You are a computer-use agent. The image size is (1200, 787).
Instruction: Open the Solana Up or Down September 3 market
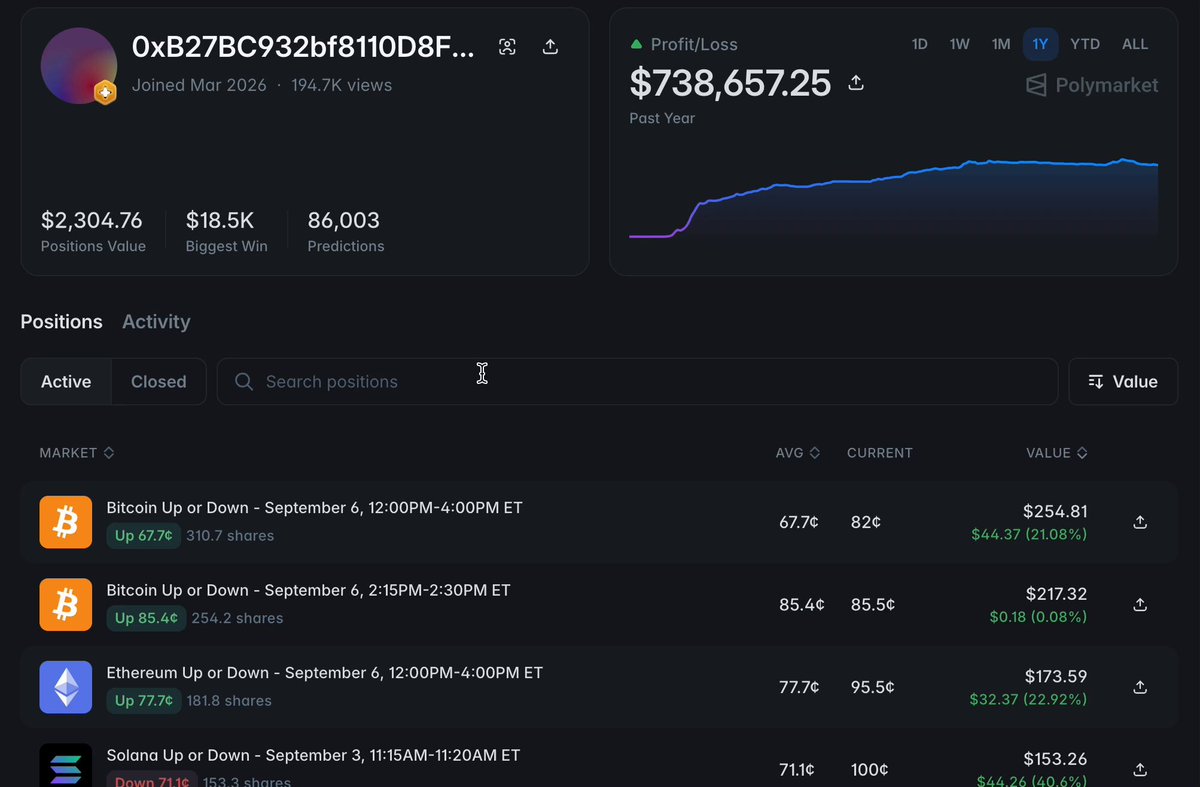click(x=313, y=755)
